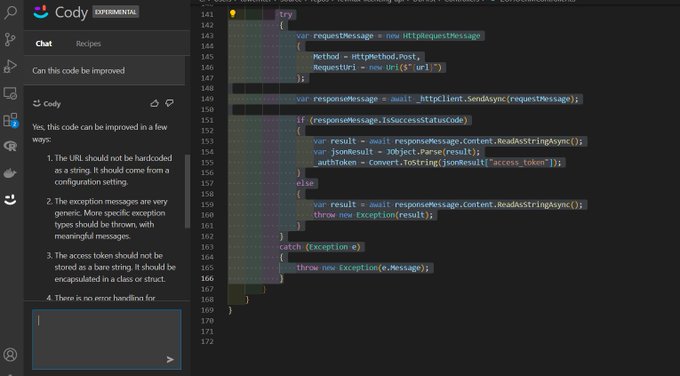The width and height of the screenshot is (680, 376).
Task: Click 'SendAsync' call on line 149
Action: coord(486,99)
